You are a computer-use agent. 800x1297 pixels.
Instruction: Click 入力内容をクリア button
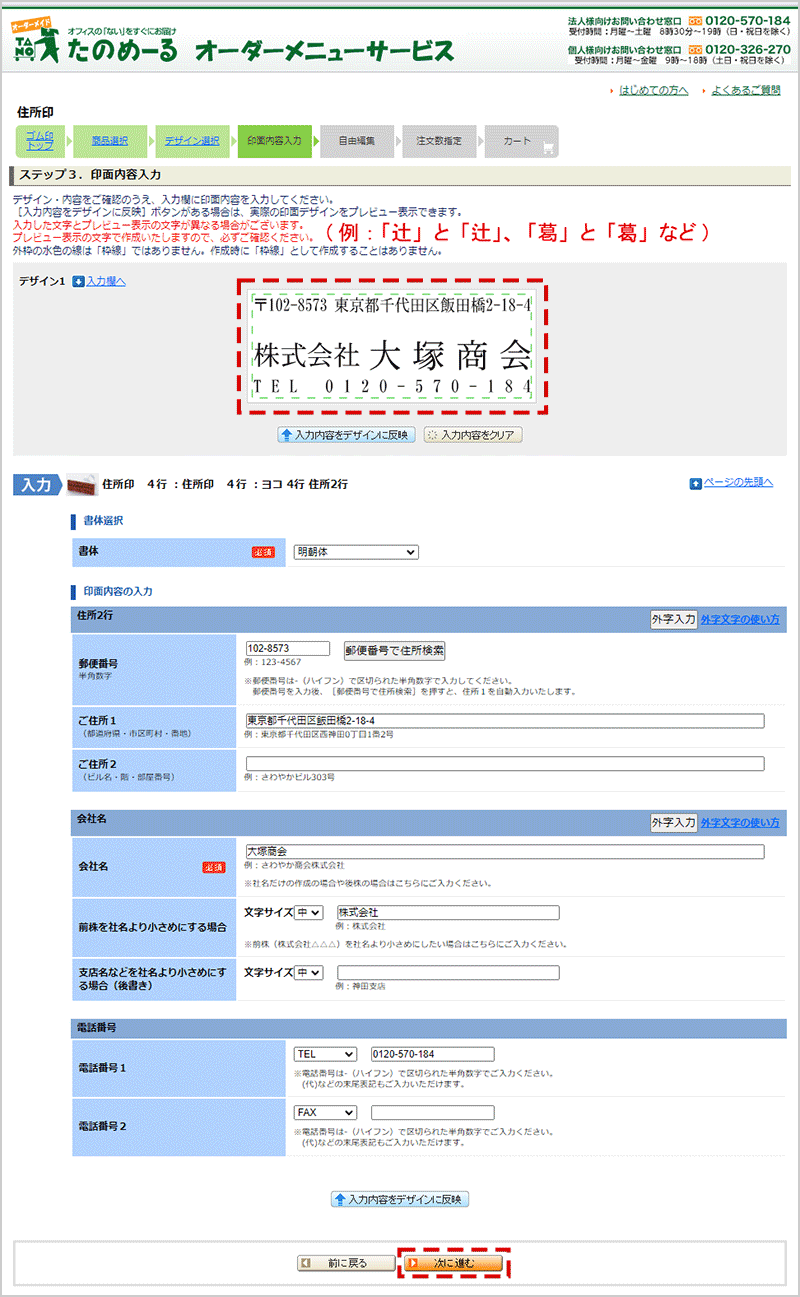click(x=473, y=435)
